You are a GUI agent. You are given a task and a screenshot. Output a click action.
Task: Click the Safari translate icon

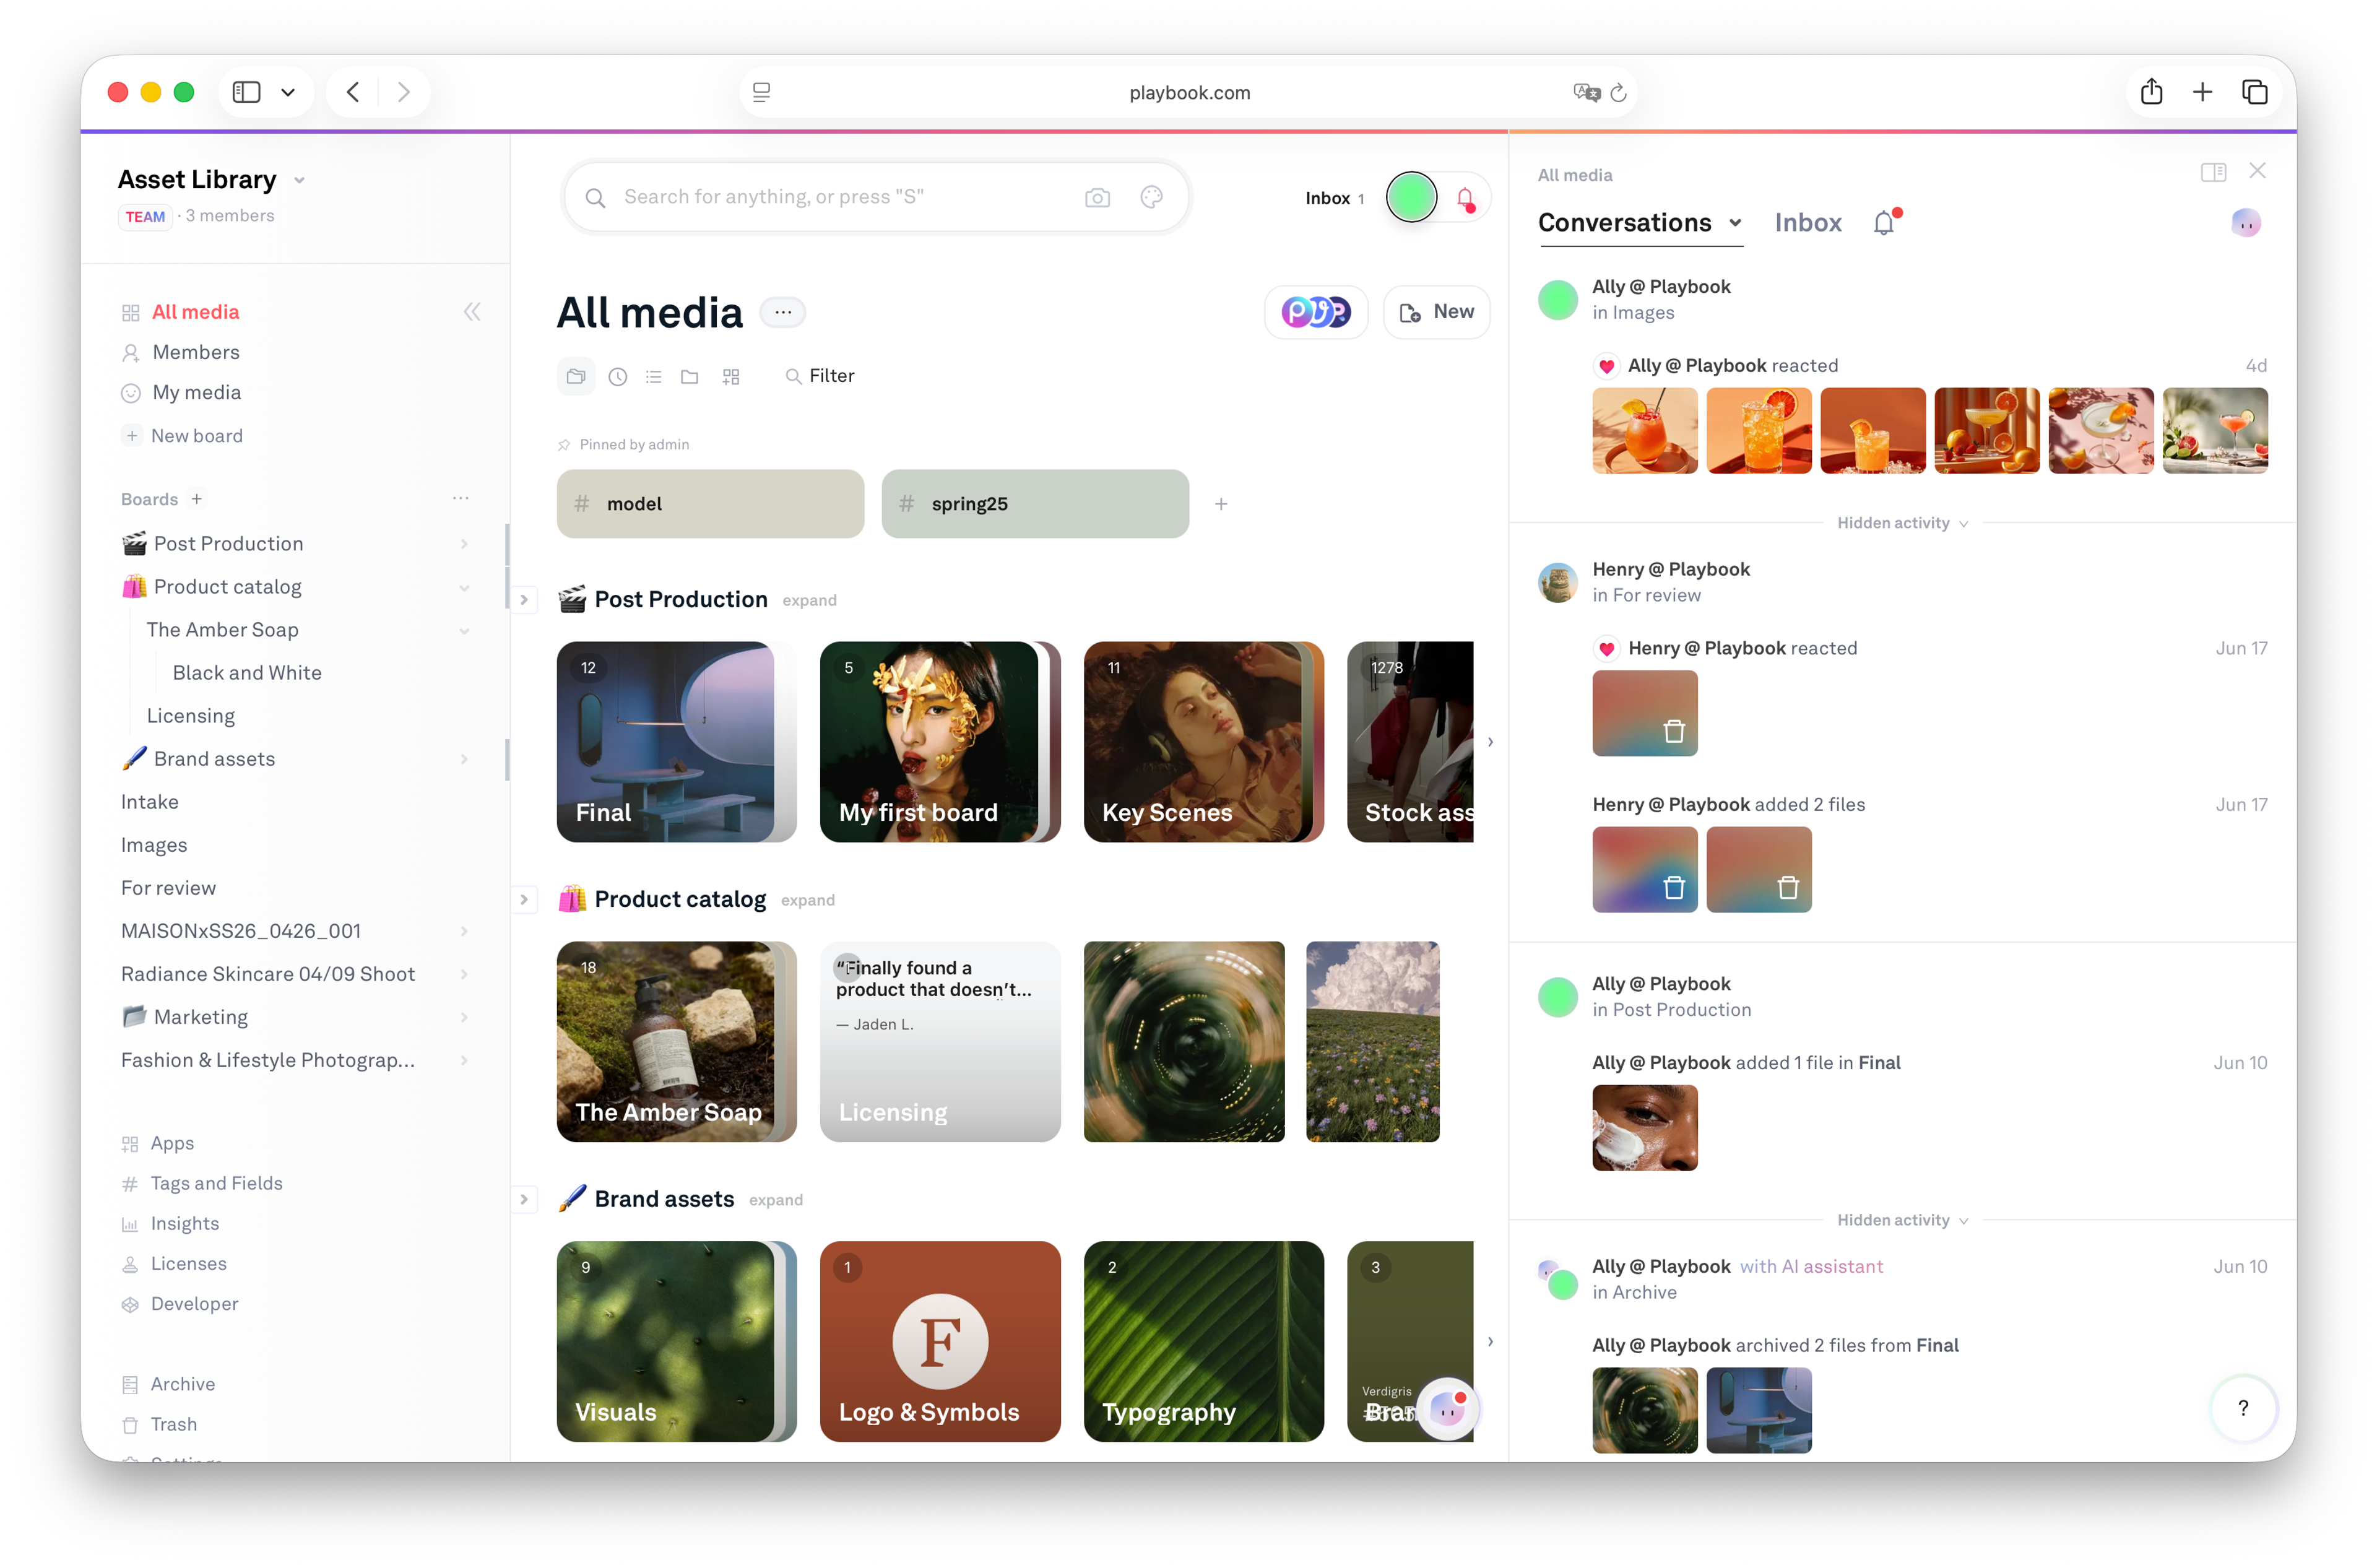(1586, 92)
